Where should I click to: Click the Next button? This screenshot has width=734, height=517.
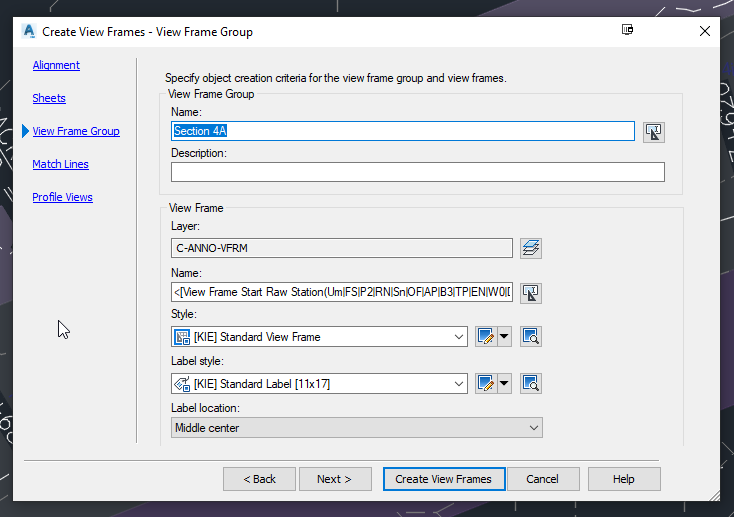[x=335, y=479]
